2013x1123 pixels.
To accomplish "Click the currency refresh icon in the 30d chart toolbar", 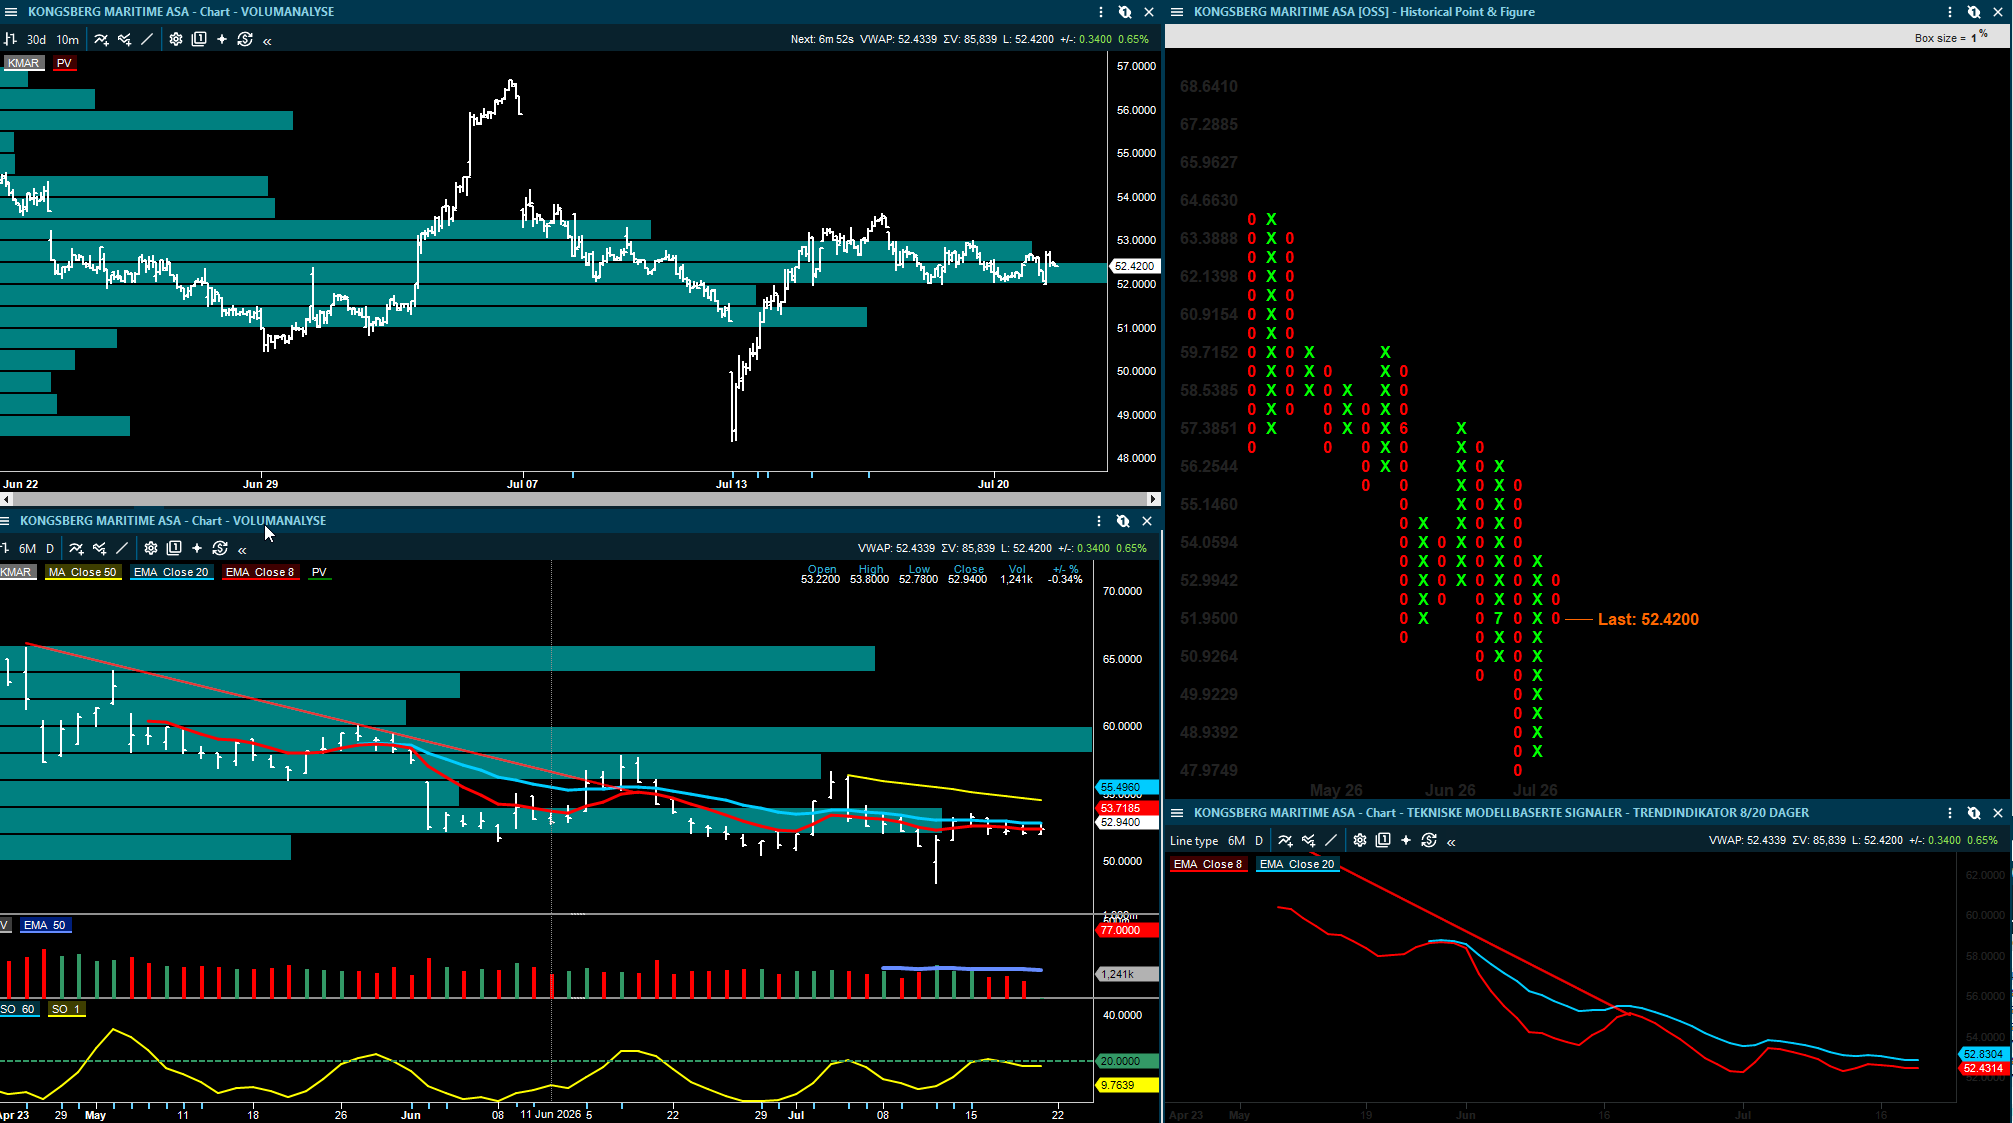I will pyautogui.click(x=245, y=39).
